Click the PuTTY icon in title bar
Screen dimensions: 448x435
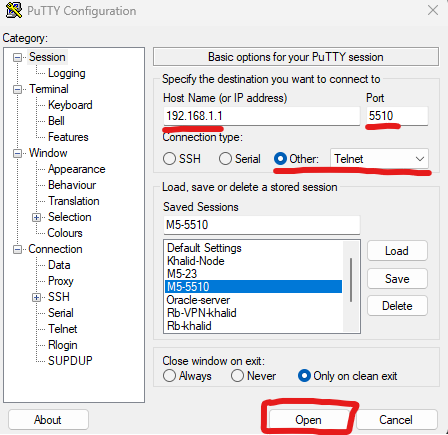tap(14, 10)
